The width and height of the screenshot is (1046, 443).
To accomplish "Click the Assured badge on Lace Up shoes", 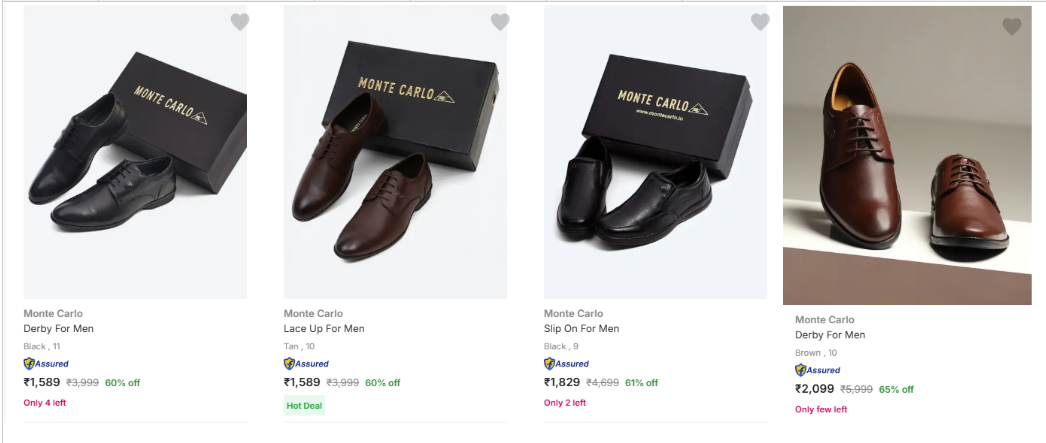I will click(306, 364).
